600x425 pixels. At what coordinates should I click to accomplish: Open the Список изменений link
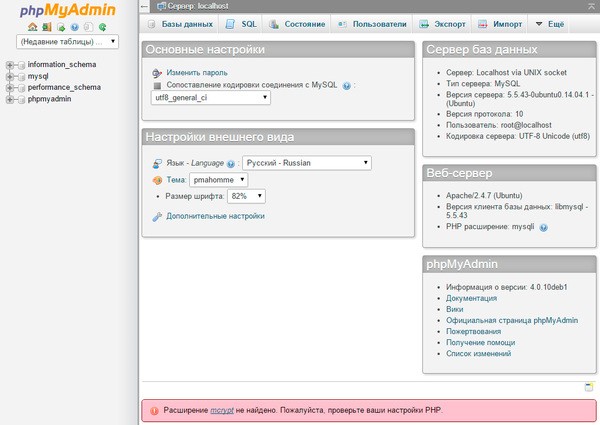pyautogui.click(x=478, y=354)
